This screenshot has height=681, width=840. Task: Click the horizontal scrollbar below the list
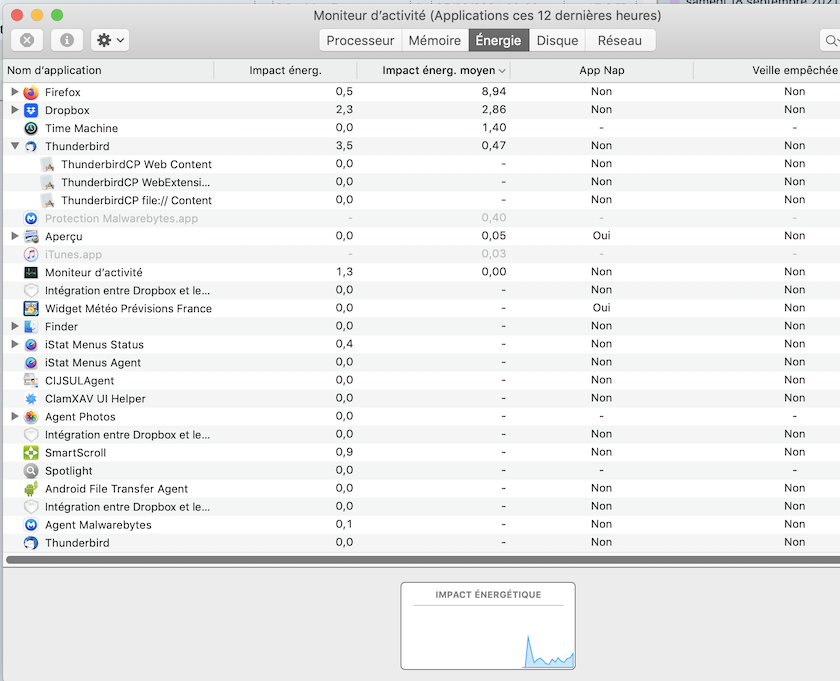coord(423,560)
